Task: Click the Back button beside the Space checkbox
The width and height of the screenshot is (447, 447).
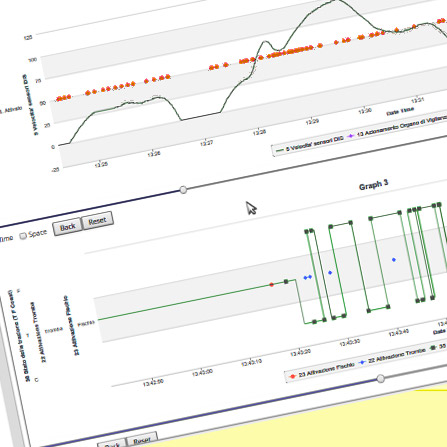Action: 67,227
